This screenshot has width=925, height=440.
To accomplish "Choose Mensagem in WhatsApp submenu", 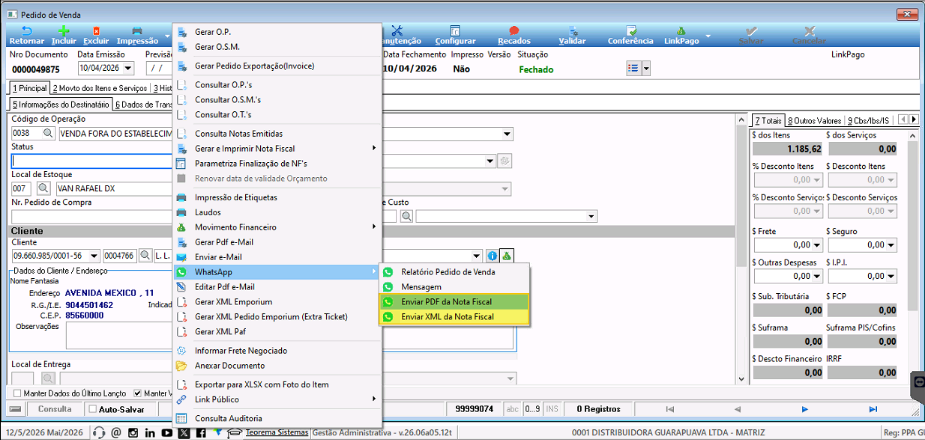I will pyautogui.click(x=454, y=287).
